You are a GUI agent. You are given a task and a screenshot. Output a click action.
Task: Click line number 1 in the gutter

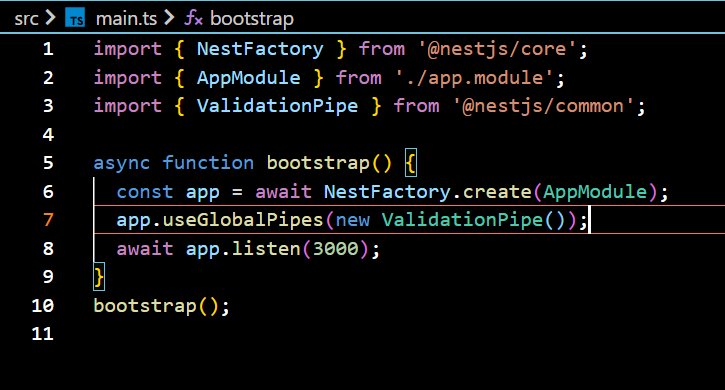pyautogui.click(x=48, y=49)
